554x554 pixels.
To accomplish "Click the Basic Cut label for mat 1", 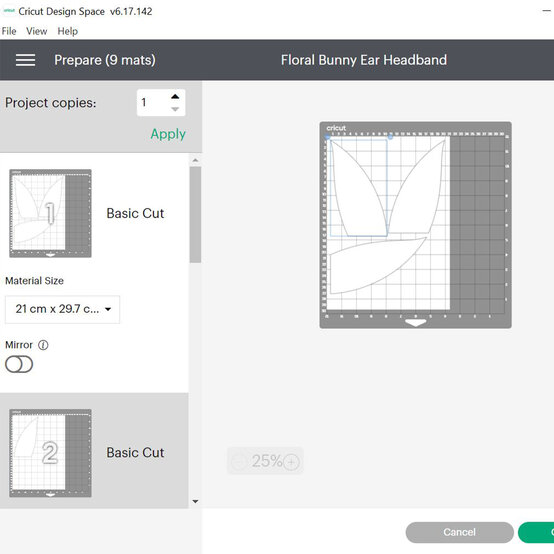I will [135, 213].
